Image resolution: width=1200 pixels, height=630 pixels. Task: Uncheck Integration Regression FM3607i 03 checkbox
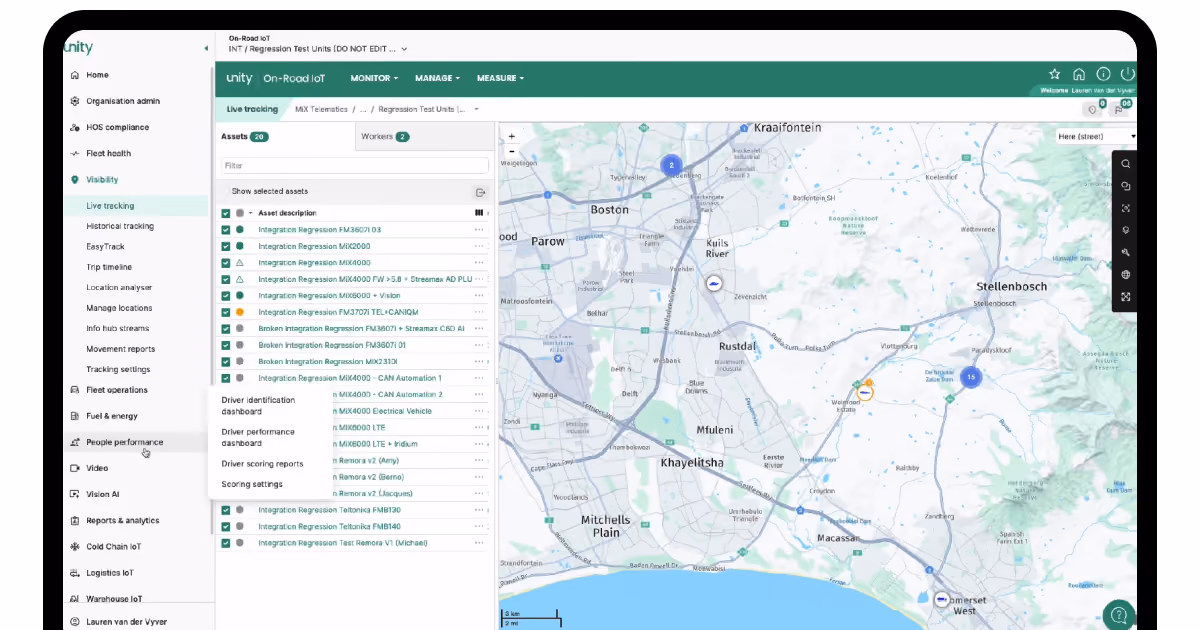tap(226, 230)
